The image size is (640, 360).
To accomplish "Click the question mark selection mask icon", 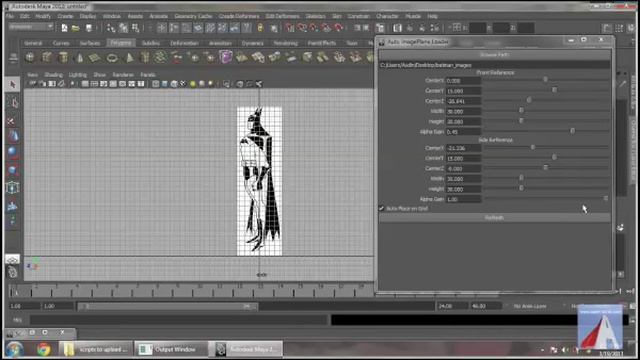I will coord(247,28).
